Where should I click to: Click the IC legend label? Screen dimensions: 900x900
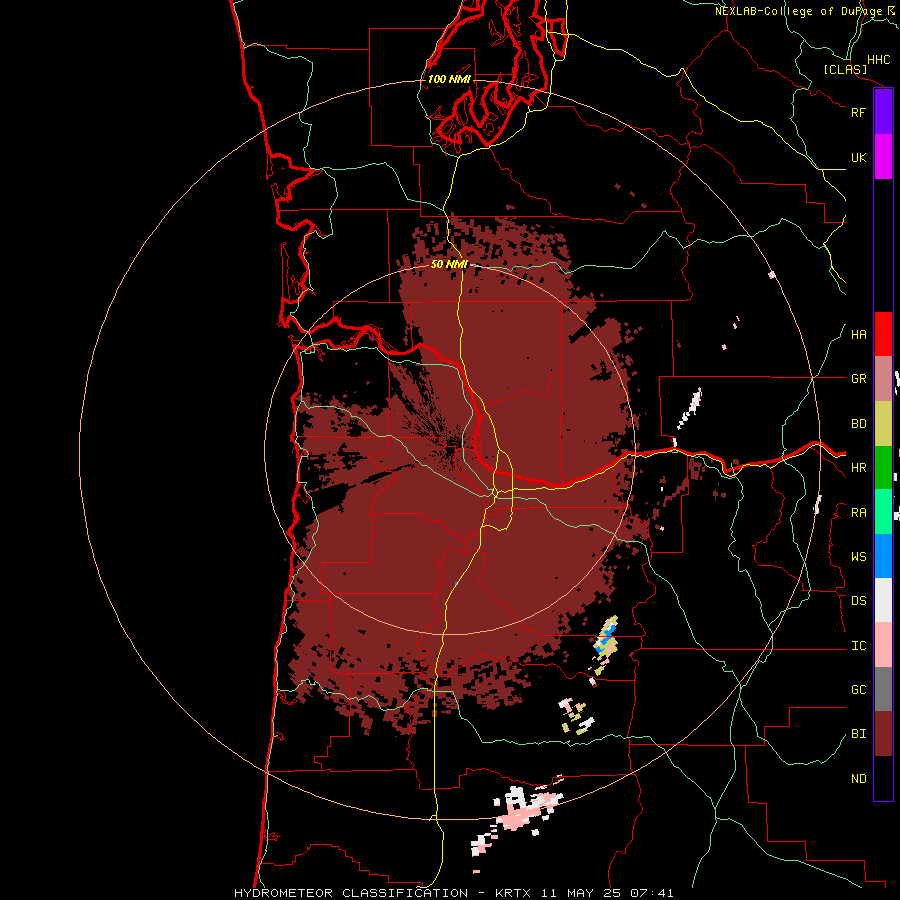(x=858, y=646)
